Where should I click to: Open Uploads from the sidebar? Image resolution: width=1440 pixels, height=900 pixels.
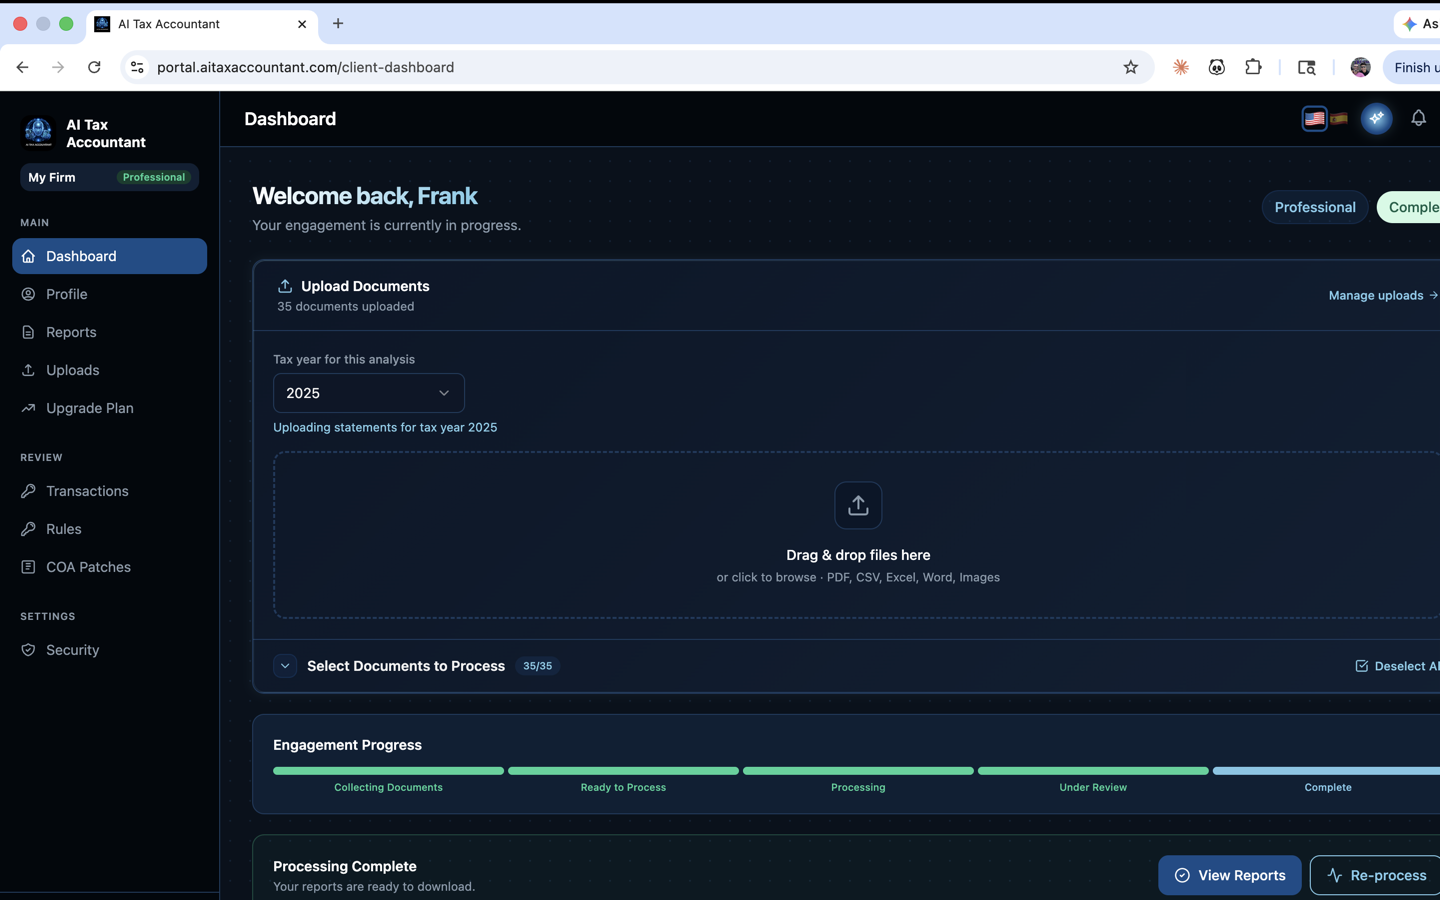tap(109, 370)
